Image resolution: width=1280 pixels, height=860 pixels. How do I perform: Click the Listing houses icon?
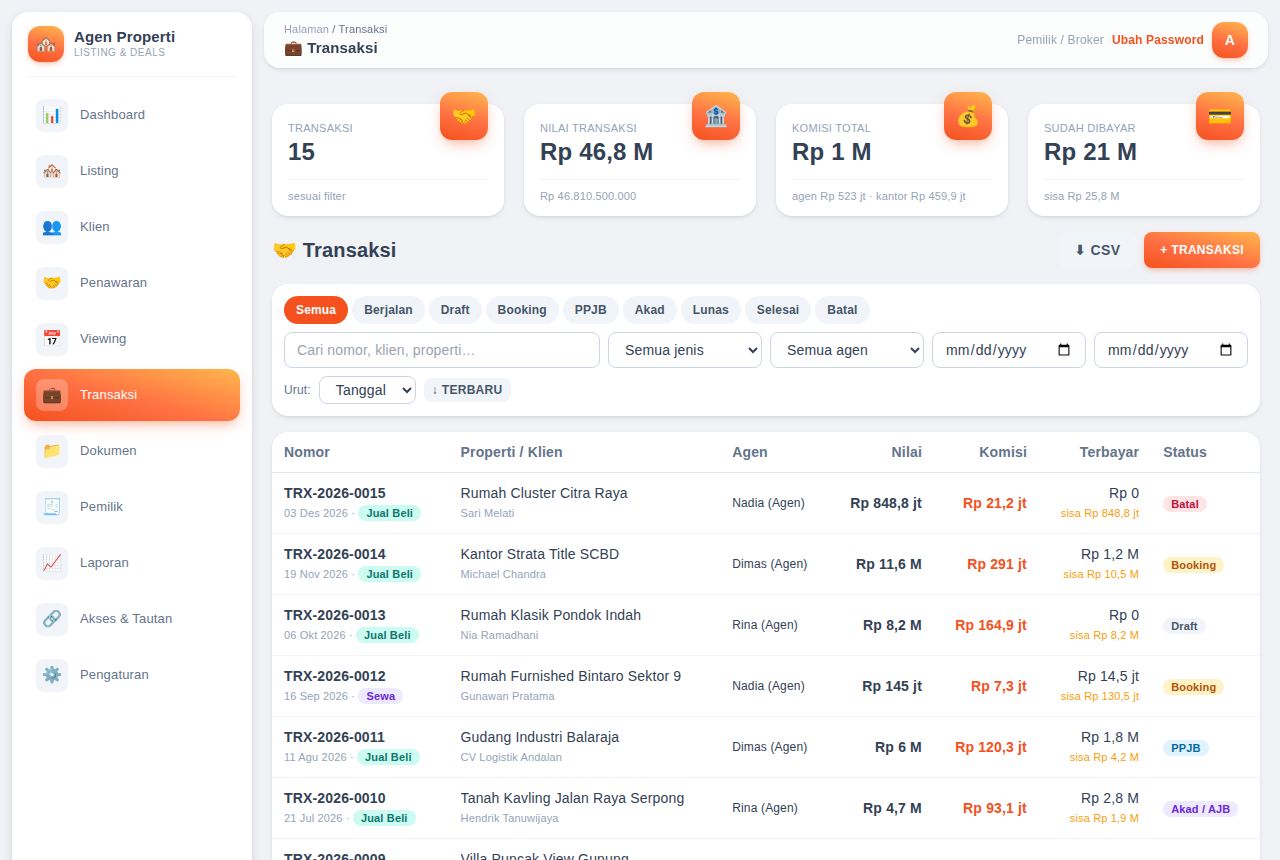click(52, 171)
